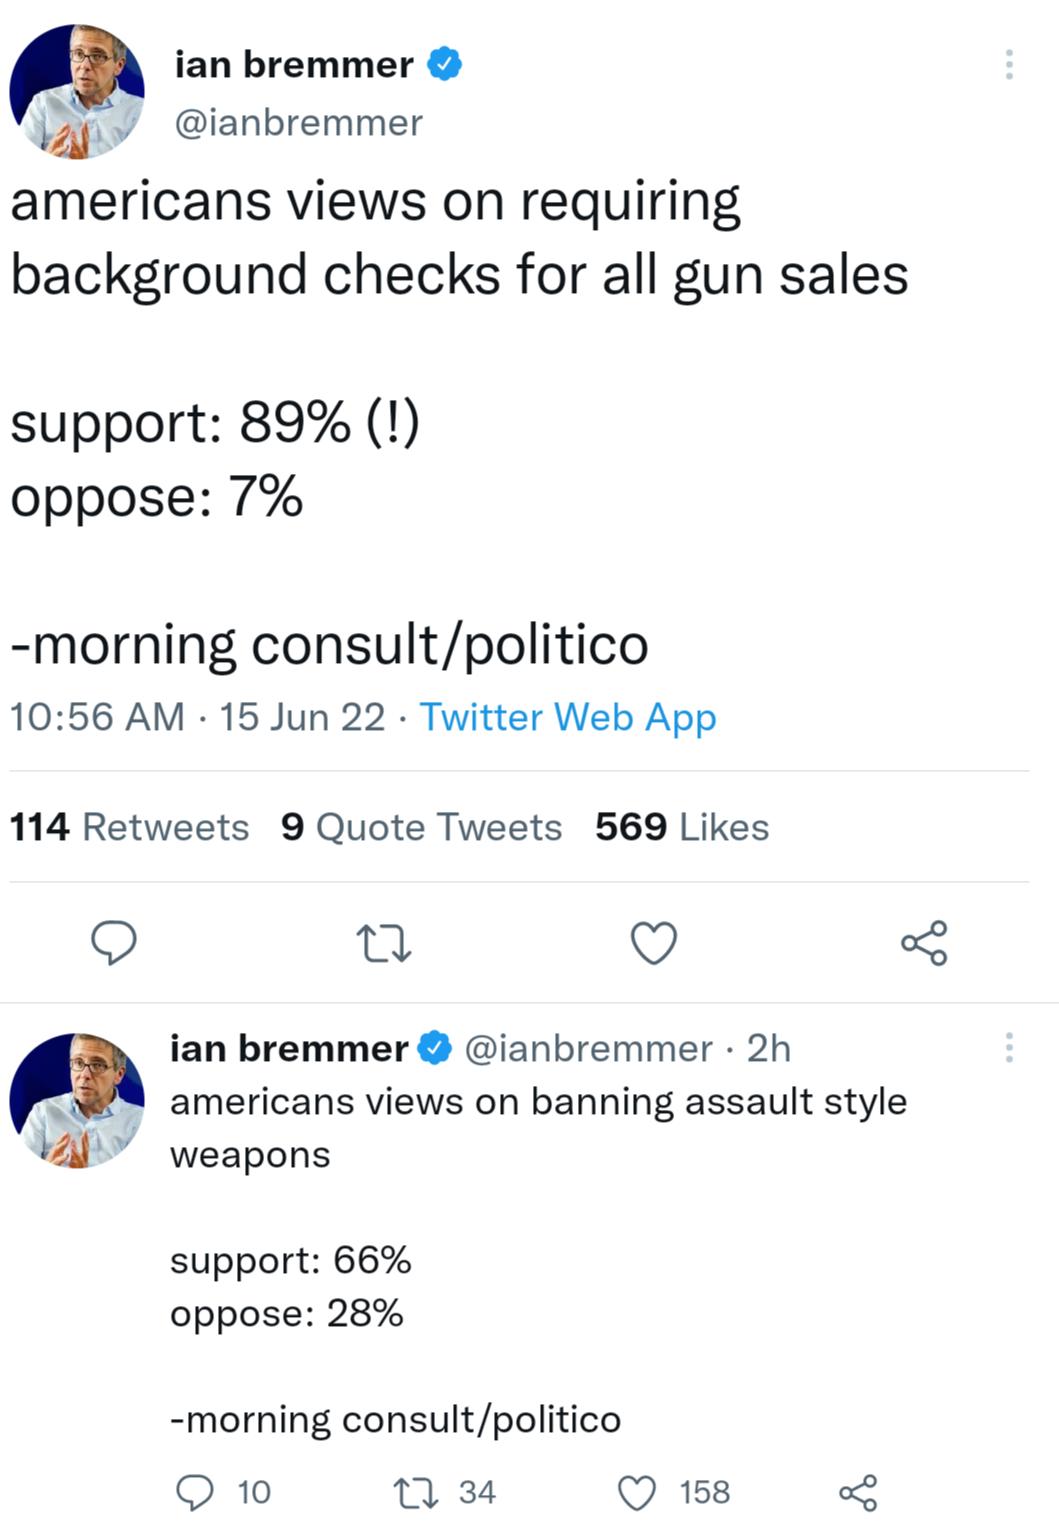Click the 2h timestamp on the reply
1059x1540 pixels.
coord(769,1049)
